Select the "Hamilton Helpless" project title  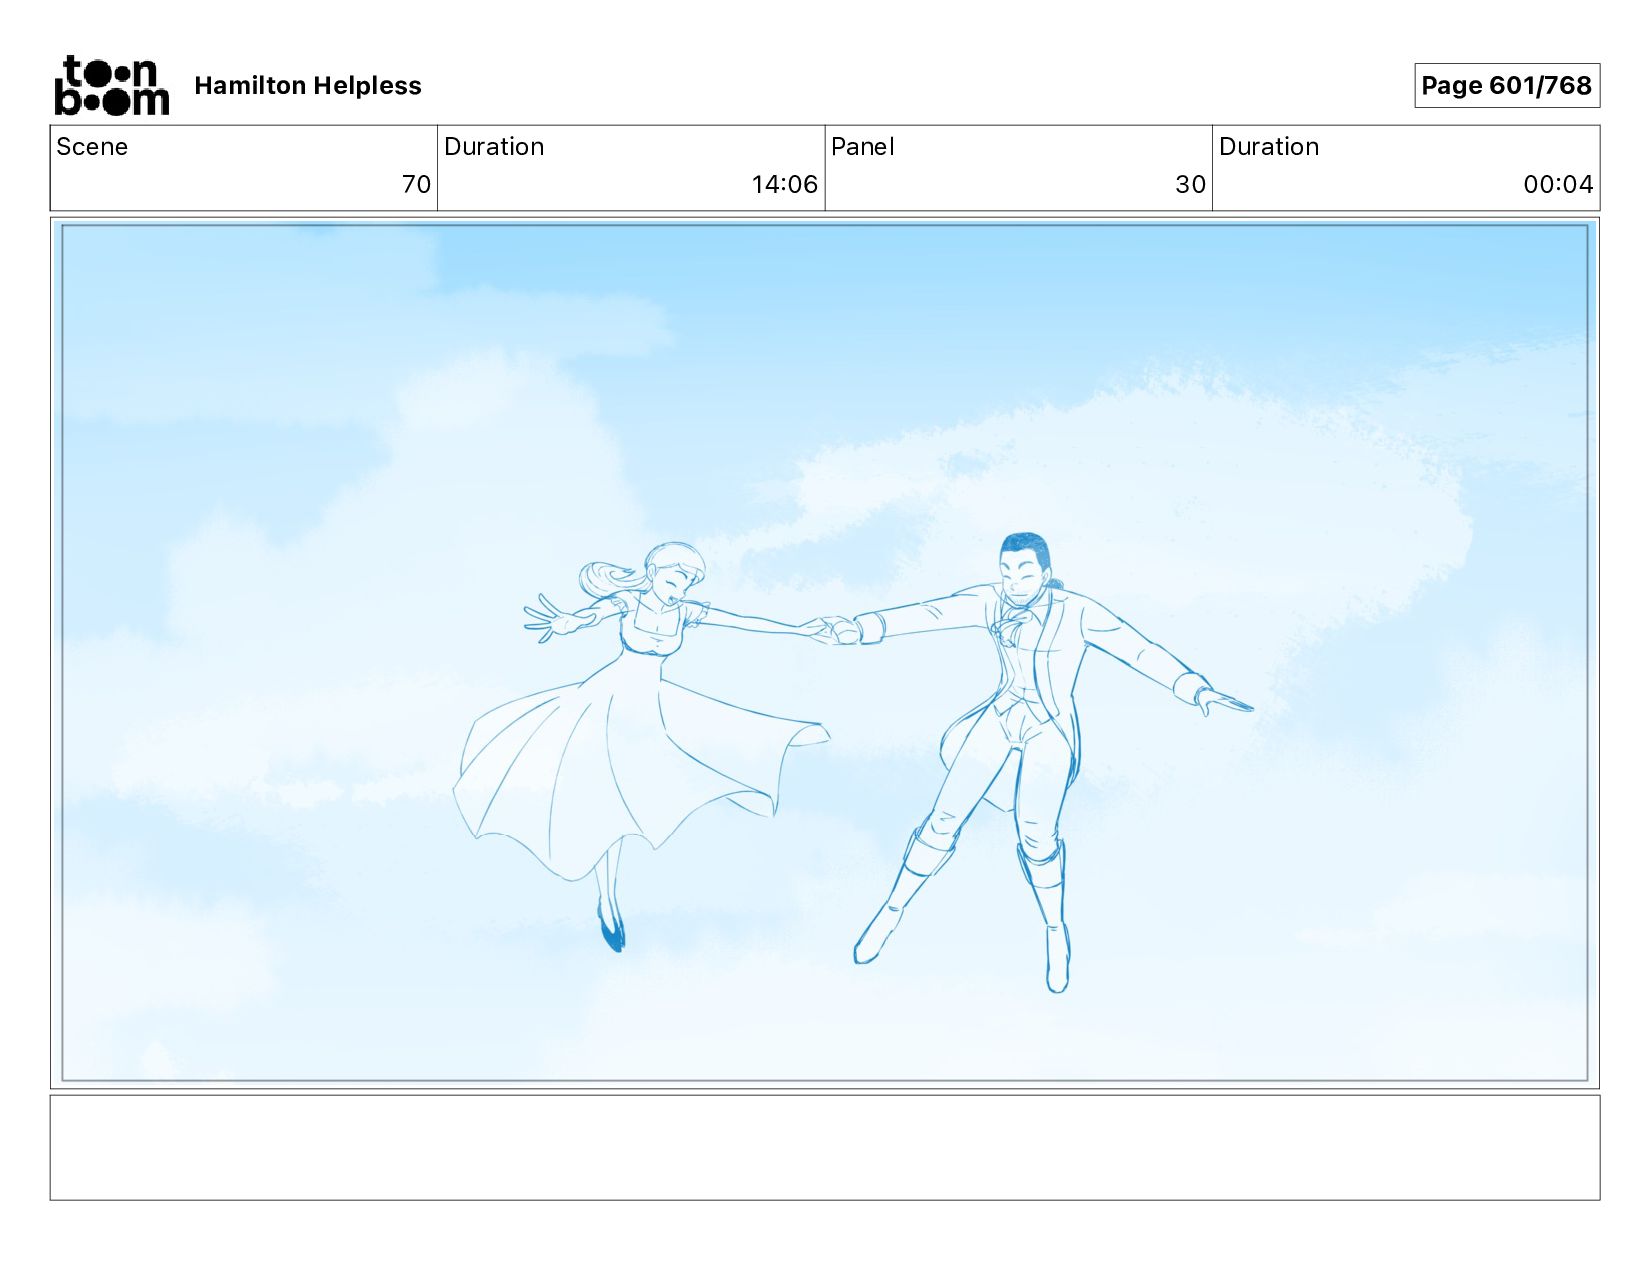click(308, 86)
